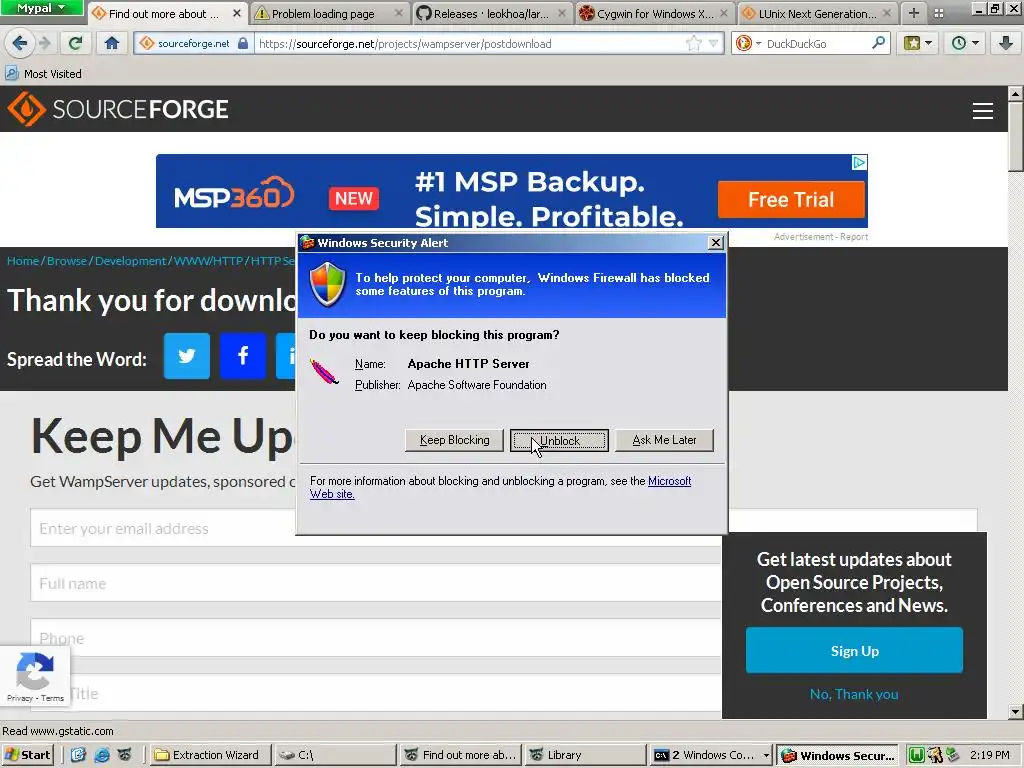The image size is (1024, 768).
Task: Open a new tab with plus button
Action: click(914, 13)
